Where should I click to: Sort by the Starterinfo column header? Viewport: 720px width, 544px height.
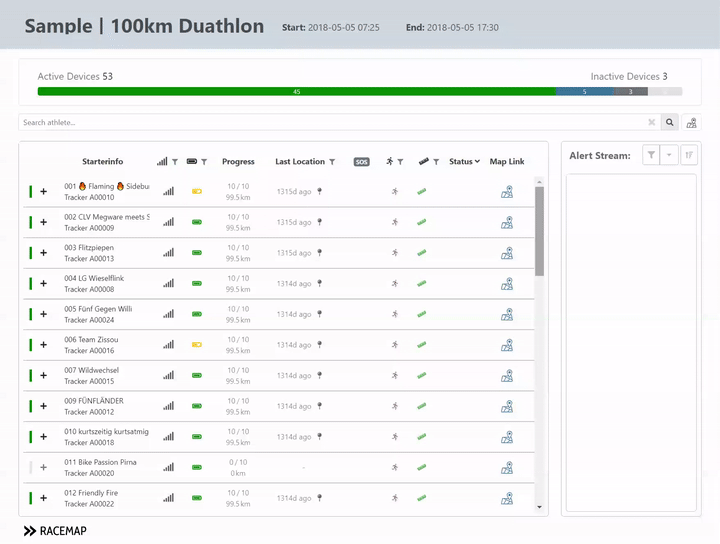tap(102, 162)
